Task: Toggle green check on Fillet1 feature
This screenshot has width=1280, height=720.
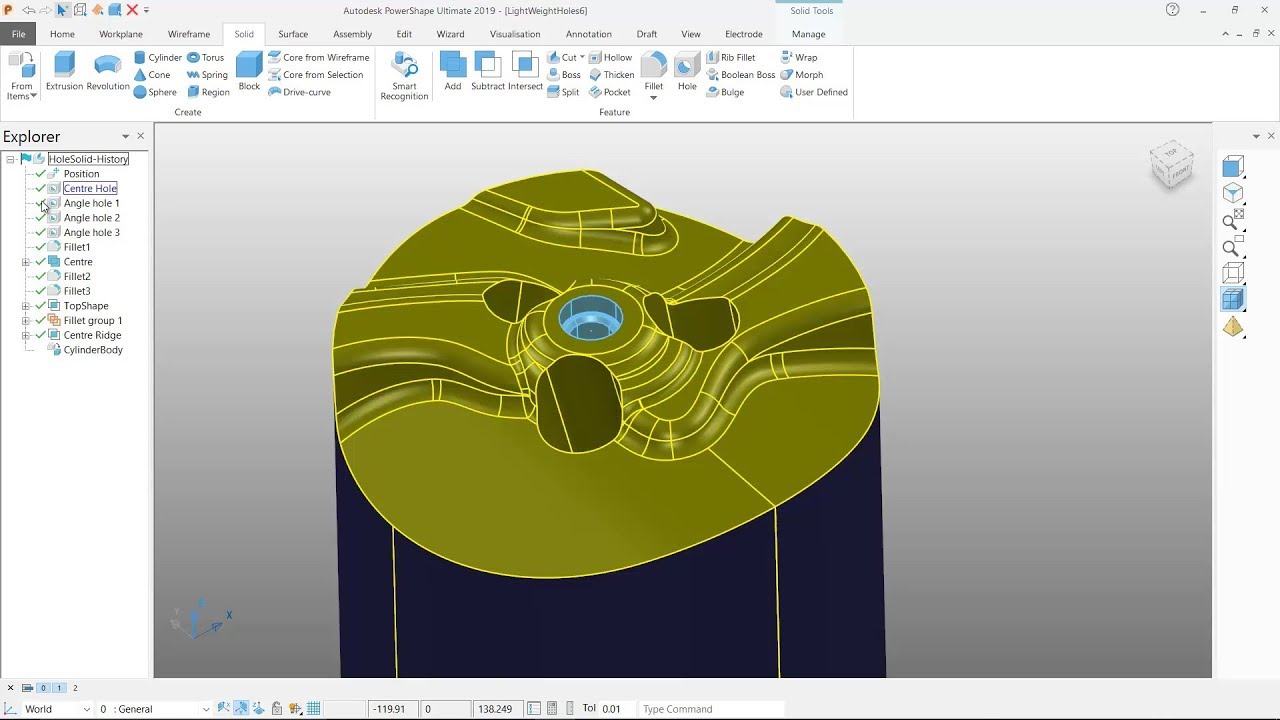Action: (x=41, y=247)
